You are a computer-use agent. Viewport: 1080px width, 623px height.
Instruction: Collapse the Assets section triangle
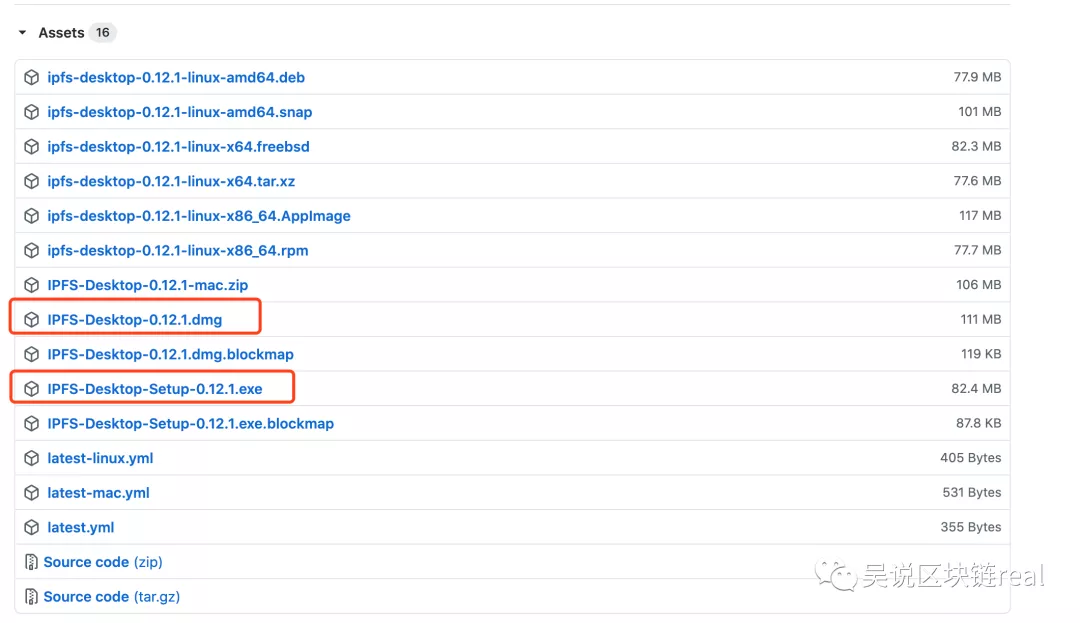(22, 32)
